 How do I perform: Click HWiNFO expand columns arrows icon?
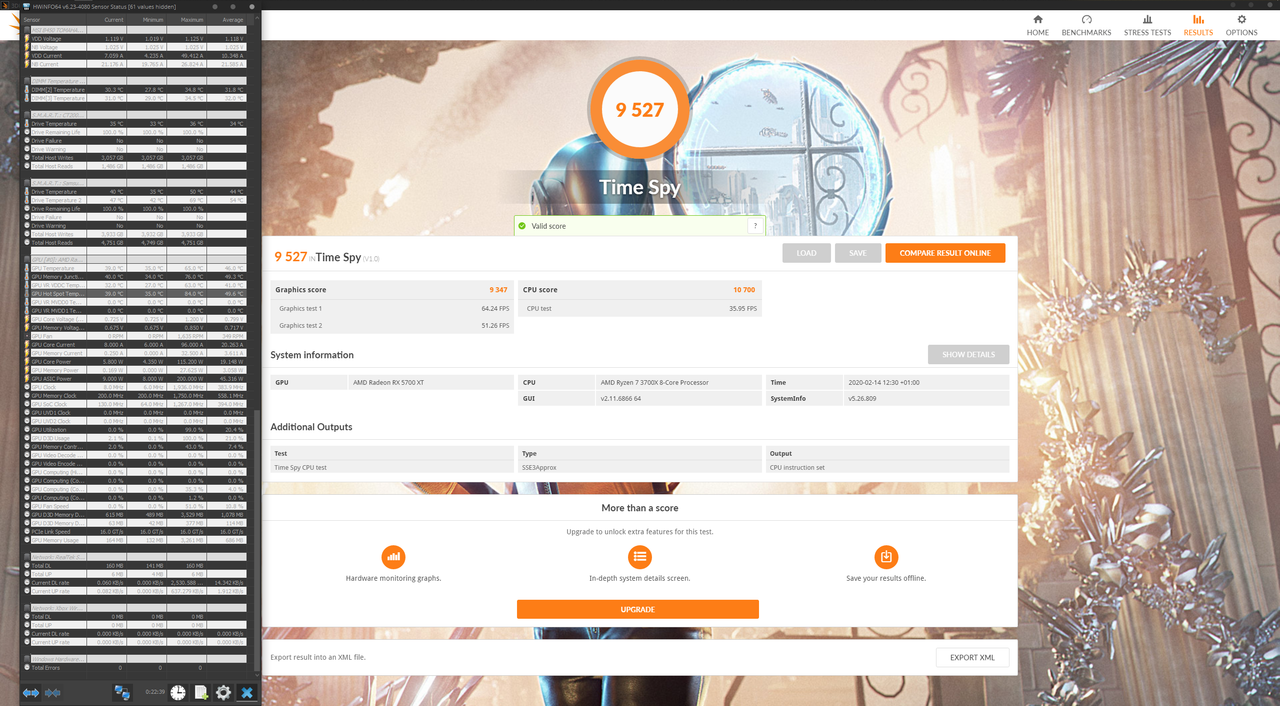click(x=31, y=692)
